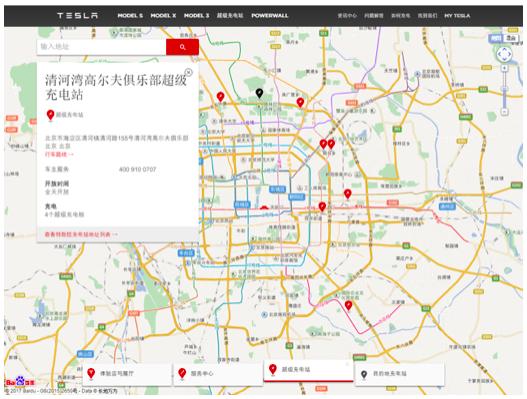Select right pin of the adjacent red pair

coord(331,144)
